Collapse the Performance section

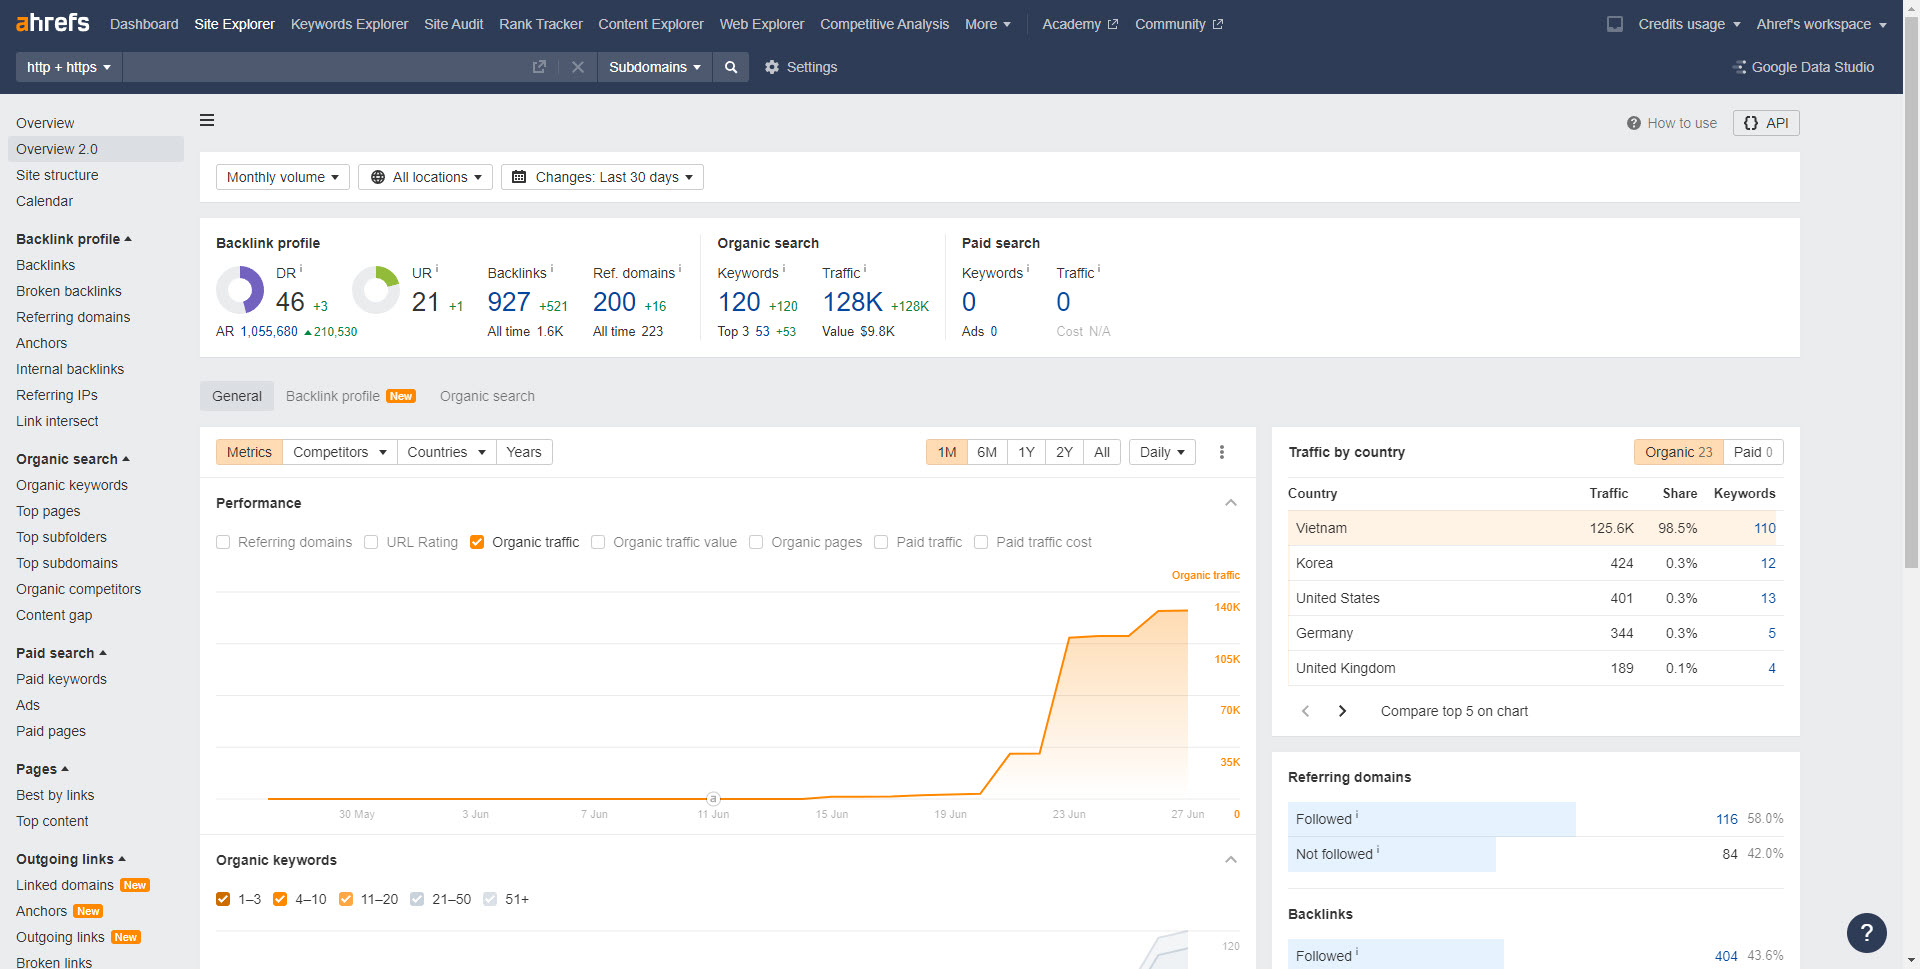tap(1231, 503)
